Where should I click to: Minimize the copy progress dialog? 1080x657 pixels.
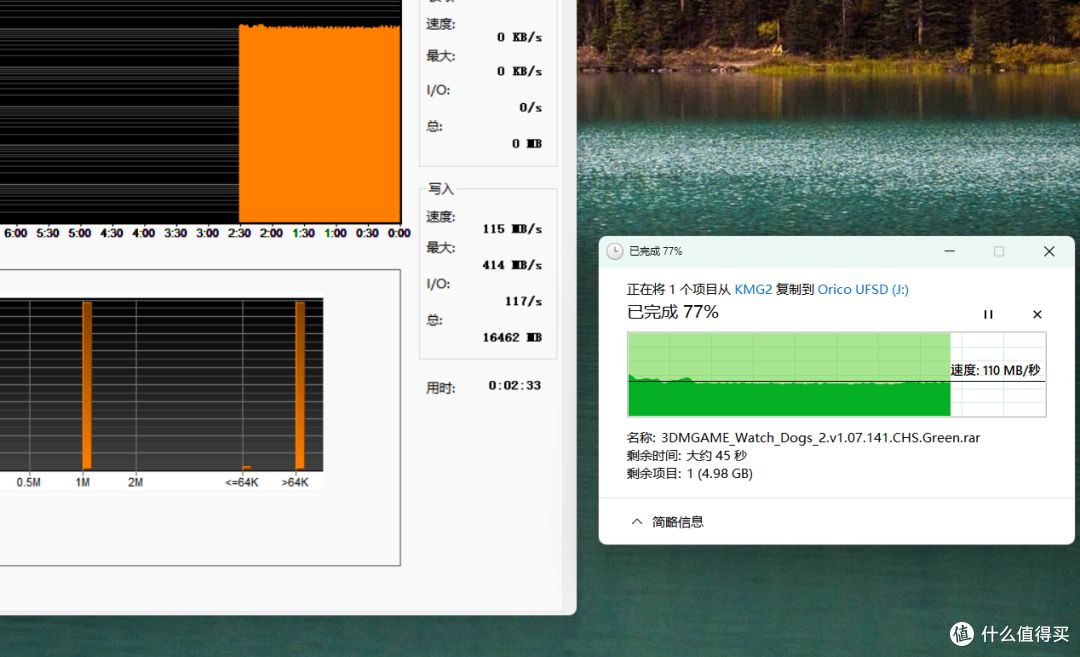point(949,251)
